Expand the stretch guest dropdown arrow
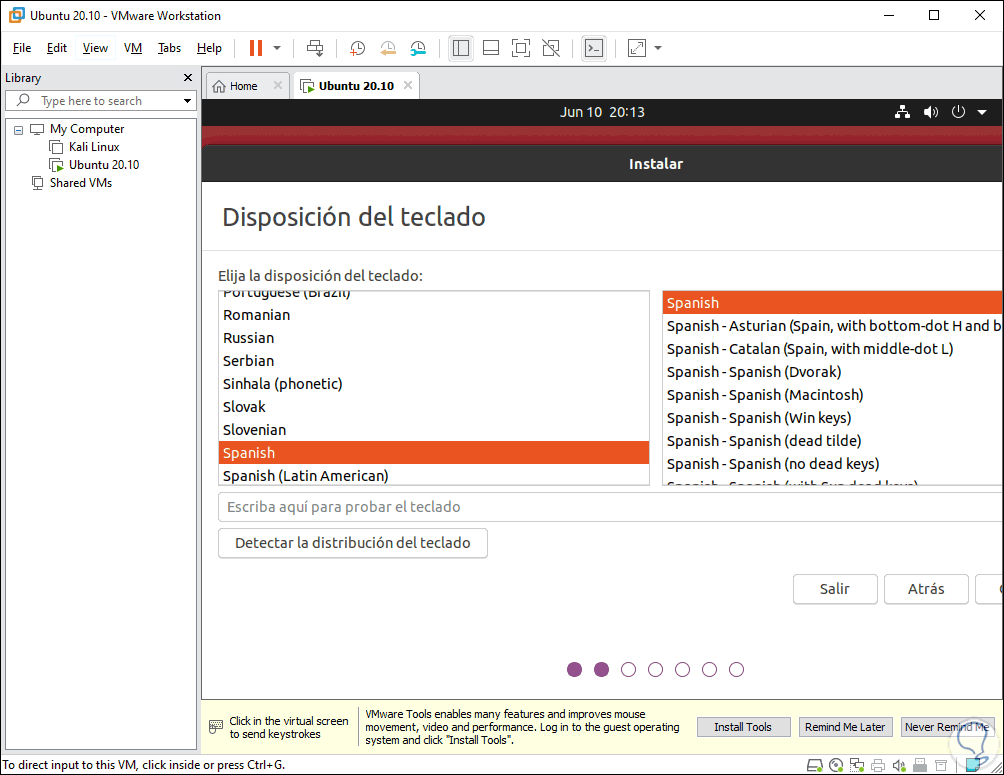Screen dimensions: 1004x775 pos(658,48)
